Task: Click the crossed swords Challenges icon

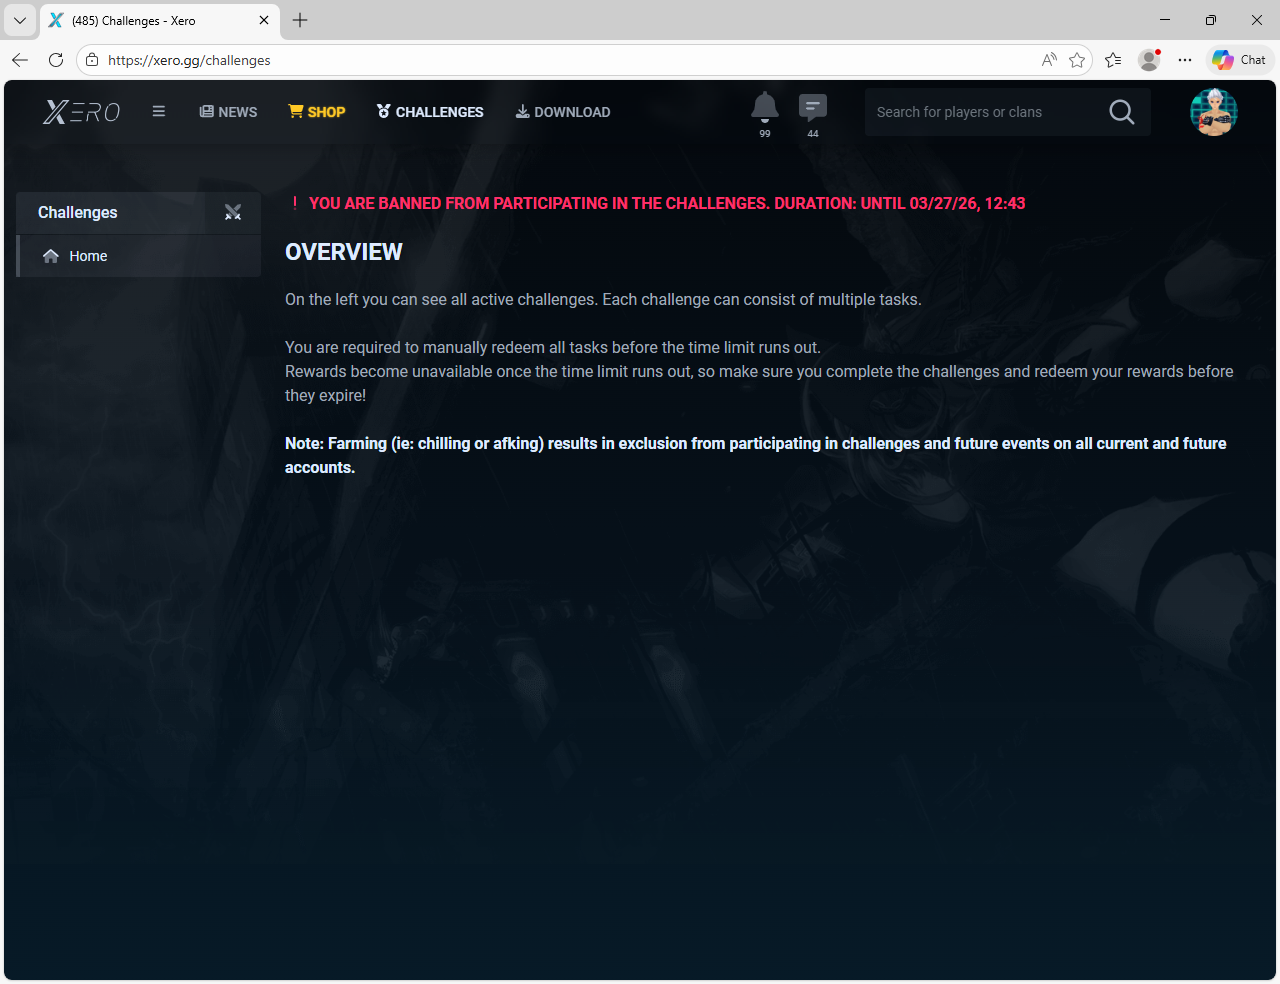Action: pos(233,212)
